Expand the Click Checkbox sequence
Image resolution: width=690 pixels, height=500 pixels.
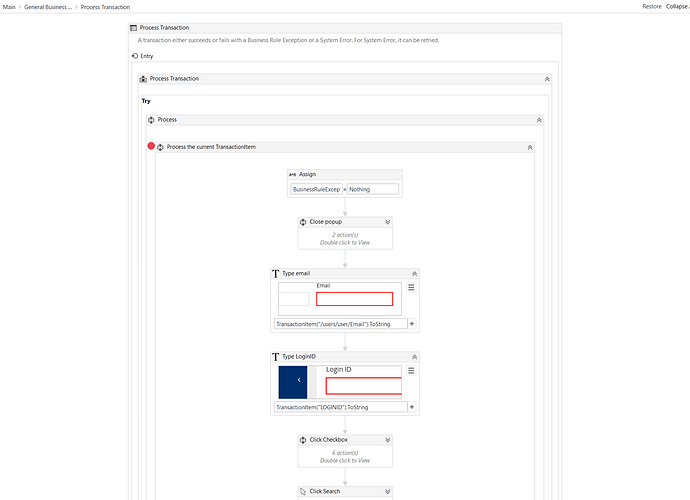pos(388,440)
